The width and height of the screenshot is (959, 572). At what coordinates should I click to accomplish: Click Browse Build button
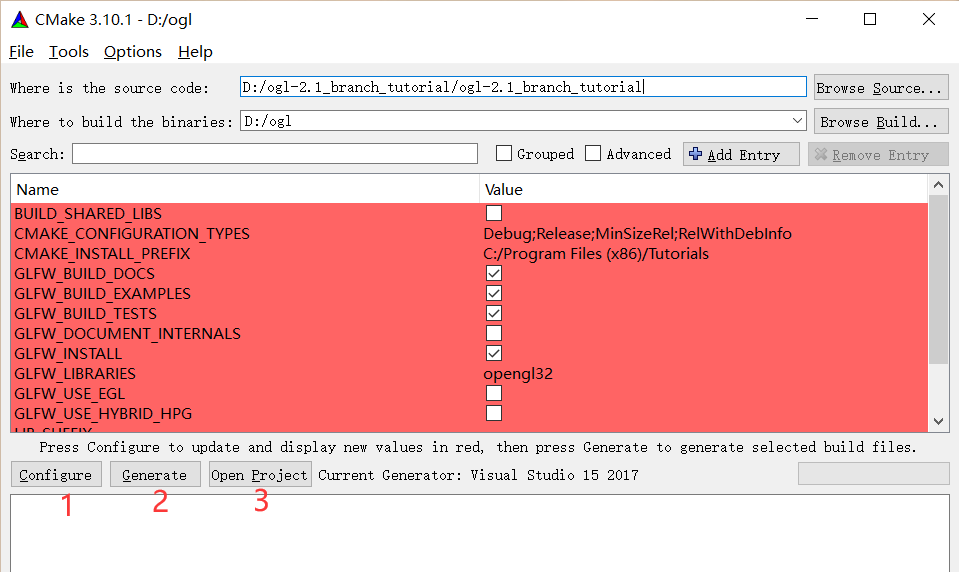point(881,122)
